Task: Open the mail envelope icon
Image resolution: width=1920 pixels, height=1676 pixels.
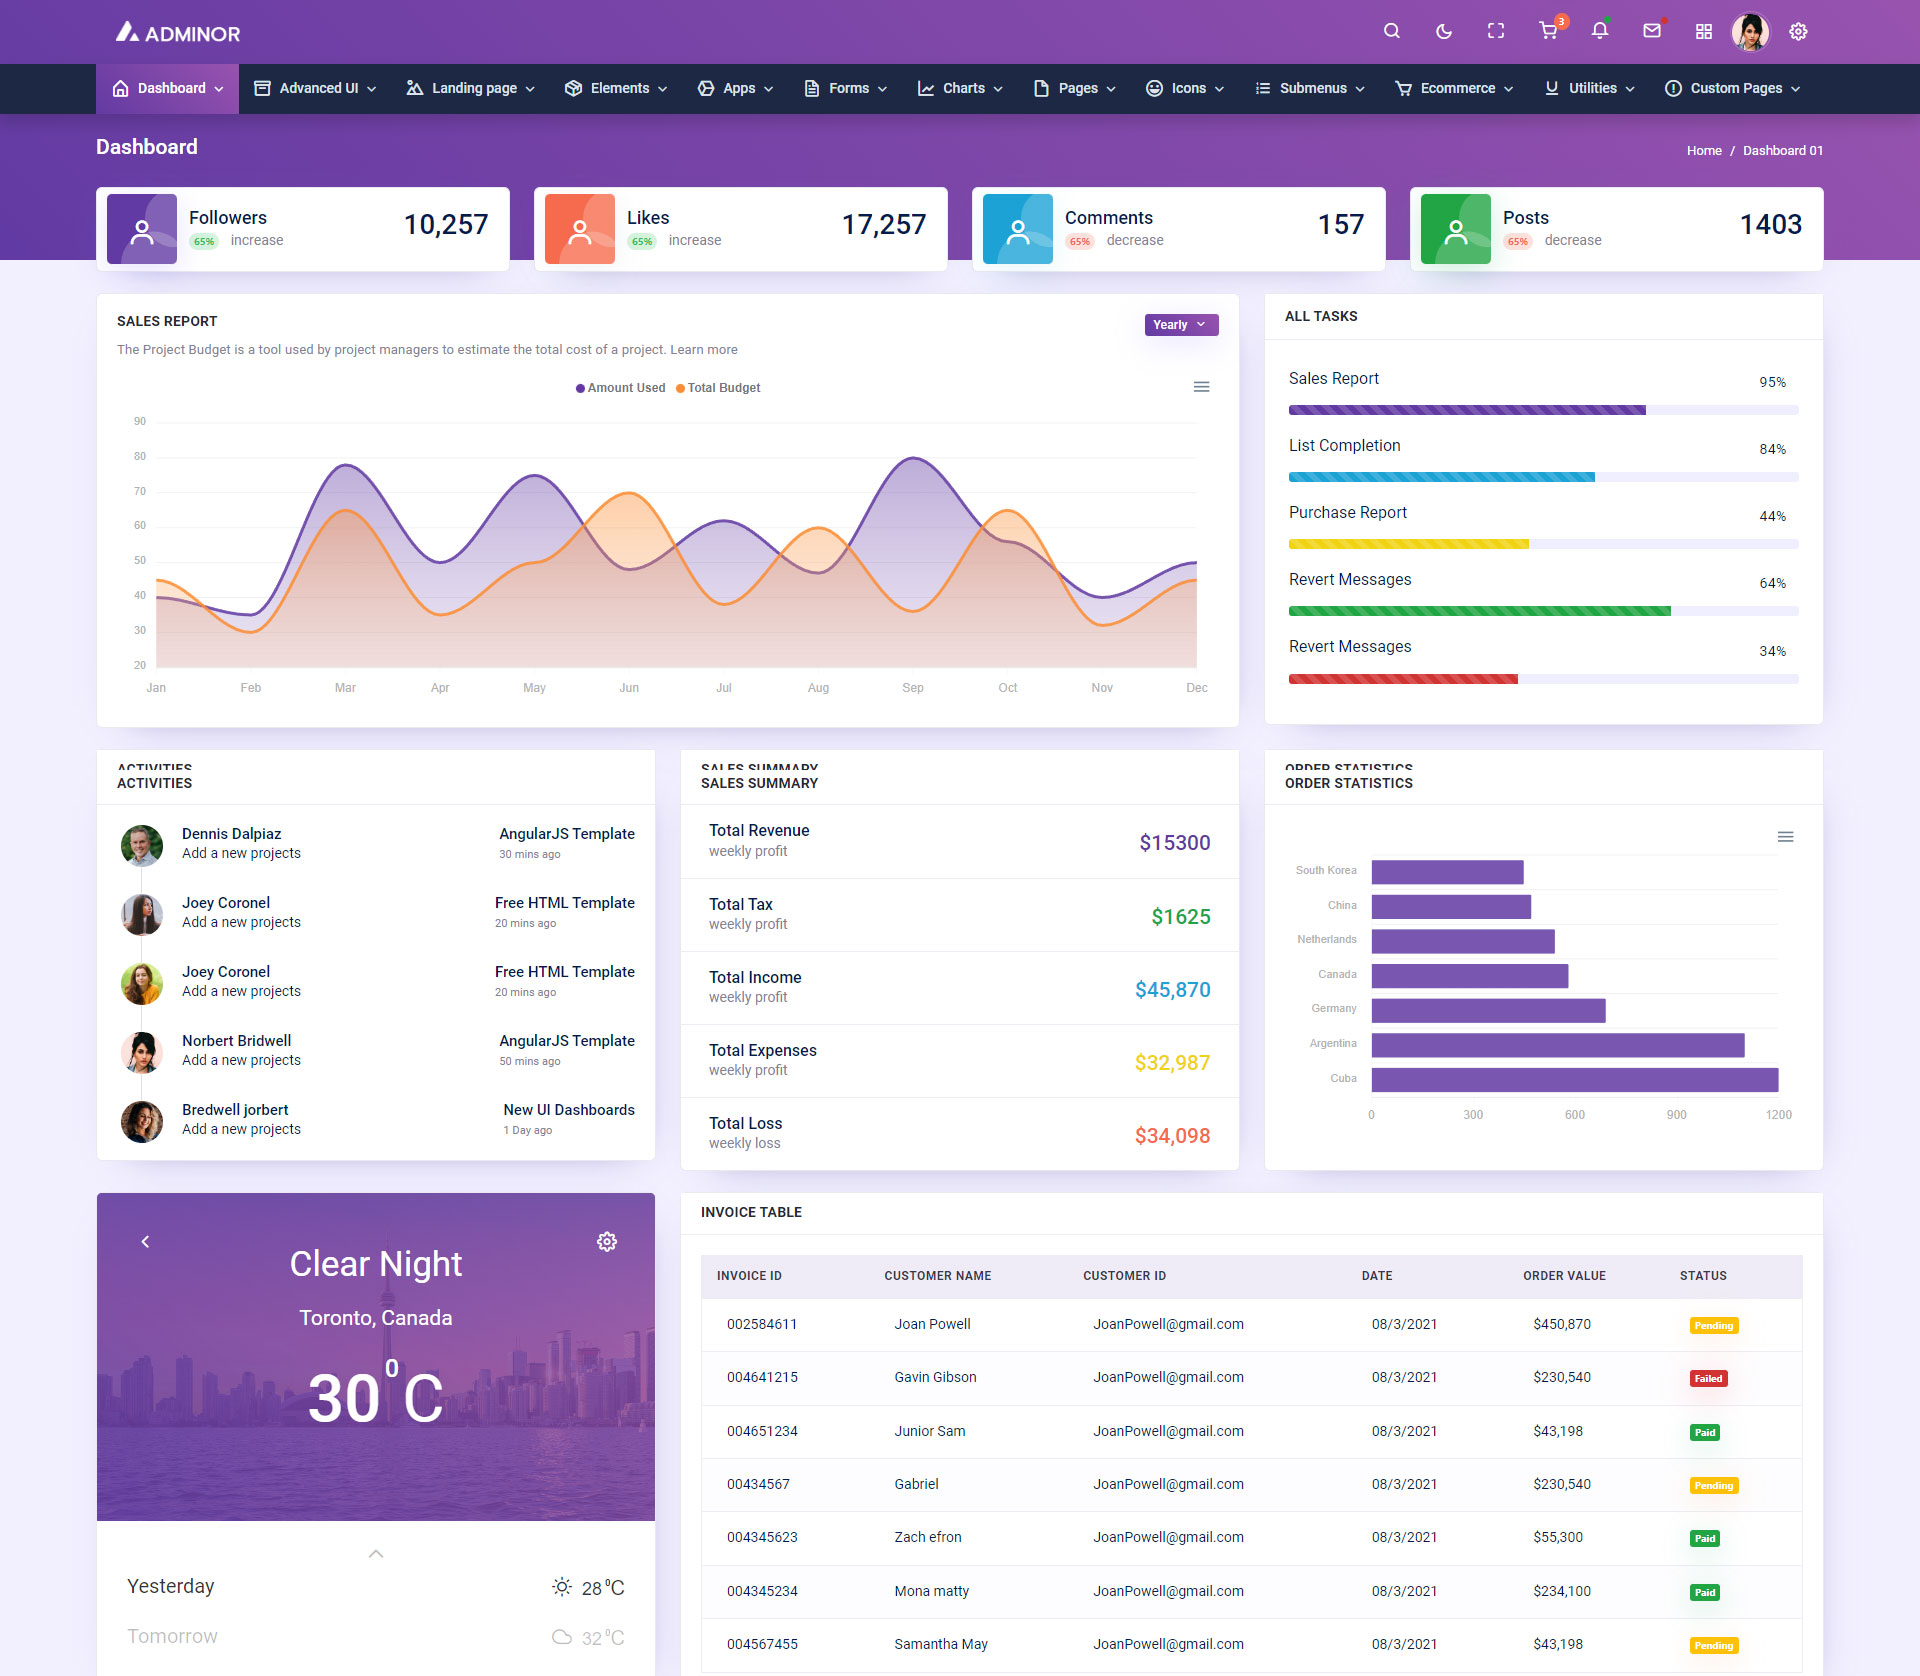Action: point(1651,31)
